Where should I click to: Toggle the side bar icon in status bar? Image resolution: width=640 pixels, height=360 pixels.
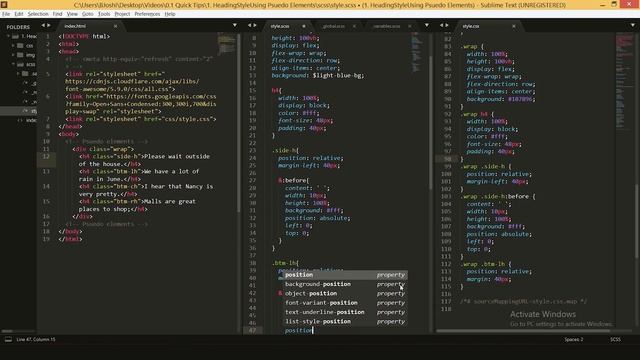8,339
